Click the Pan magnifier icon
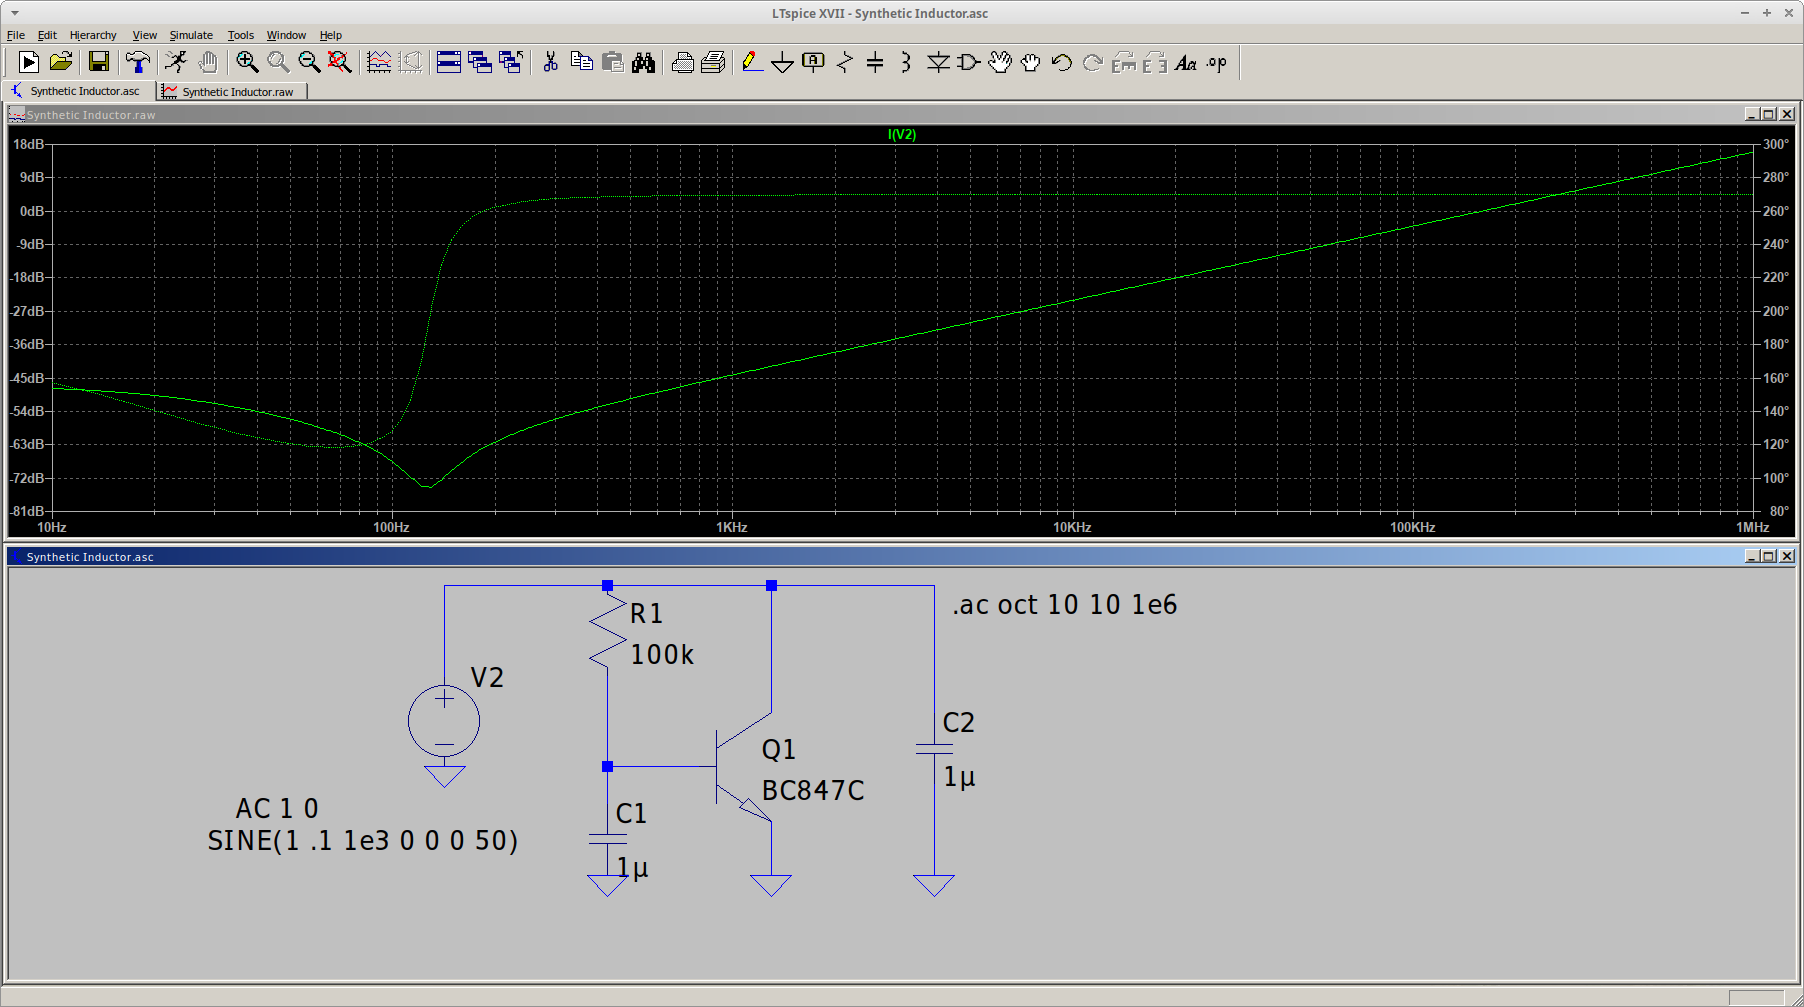Image resolution: width=1804 pixels, height=1007 pixels. click(x=278, y=62)
